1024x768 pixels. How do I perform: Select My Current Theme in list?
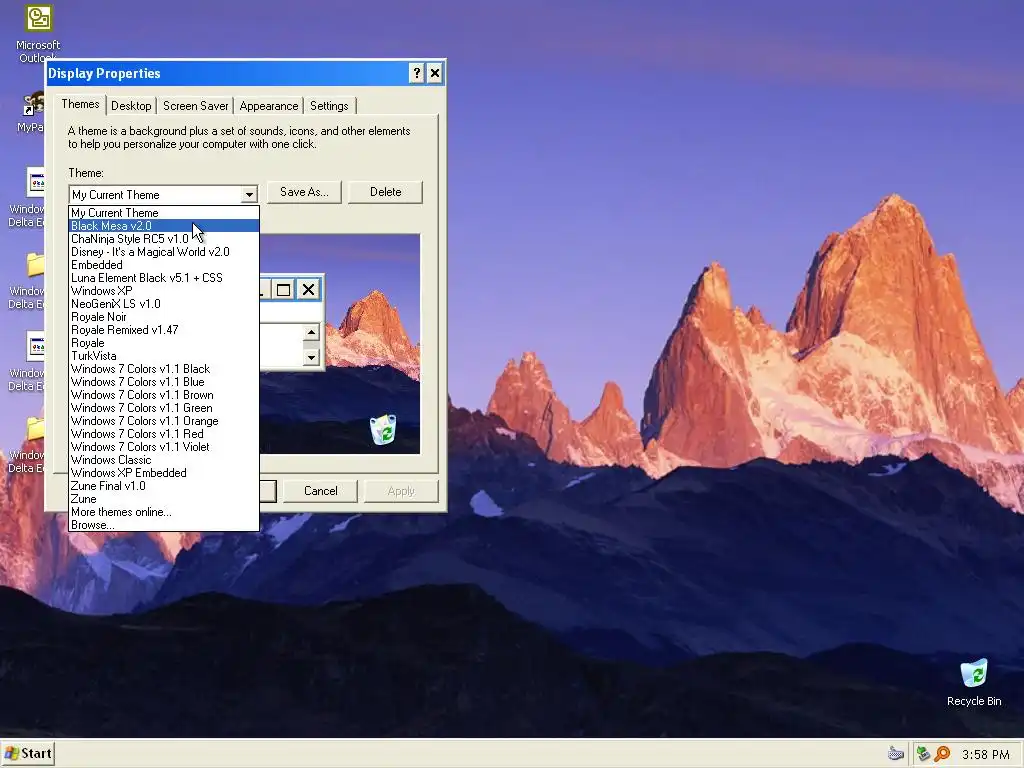coord(164,213)
